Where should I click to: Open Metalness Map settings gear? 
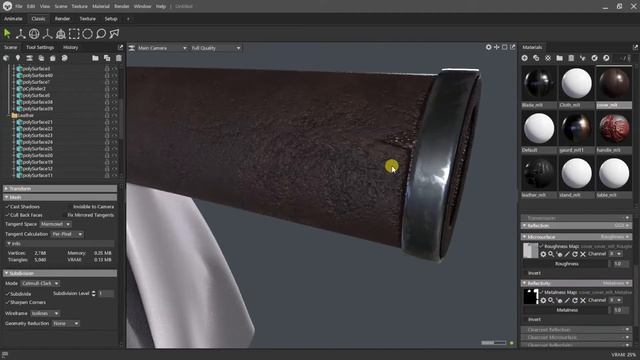543,300
